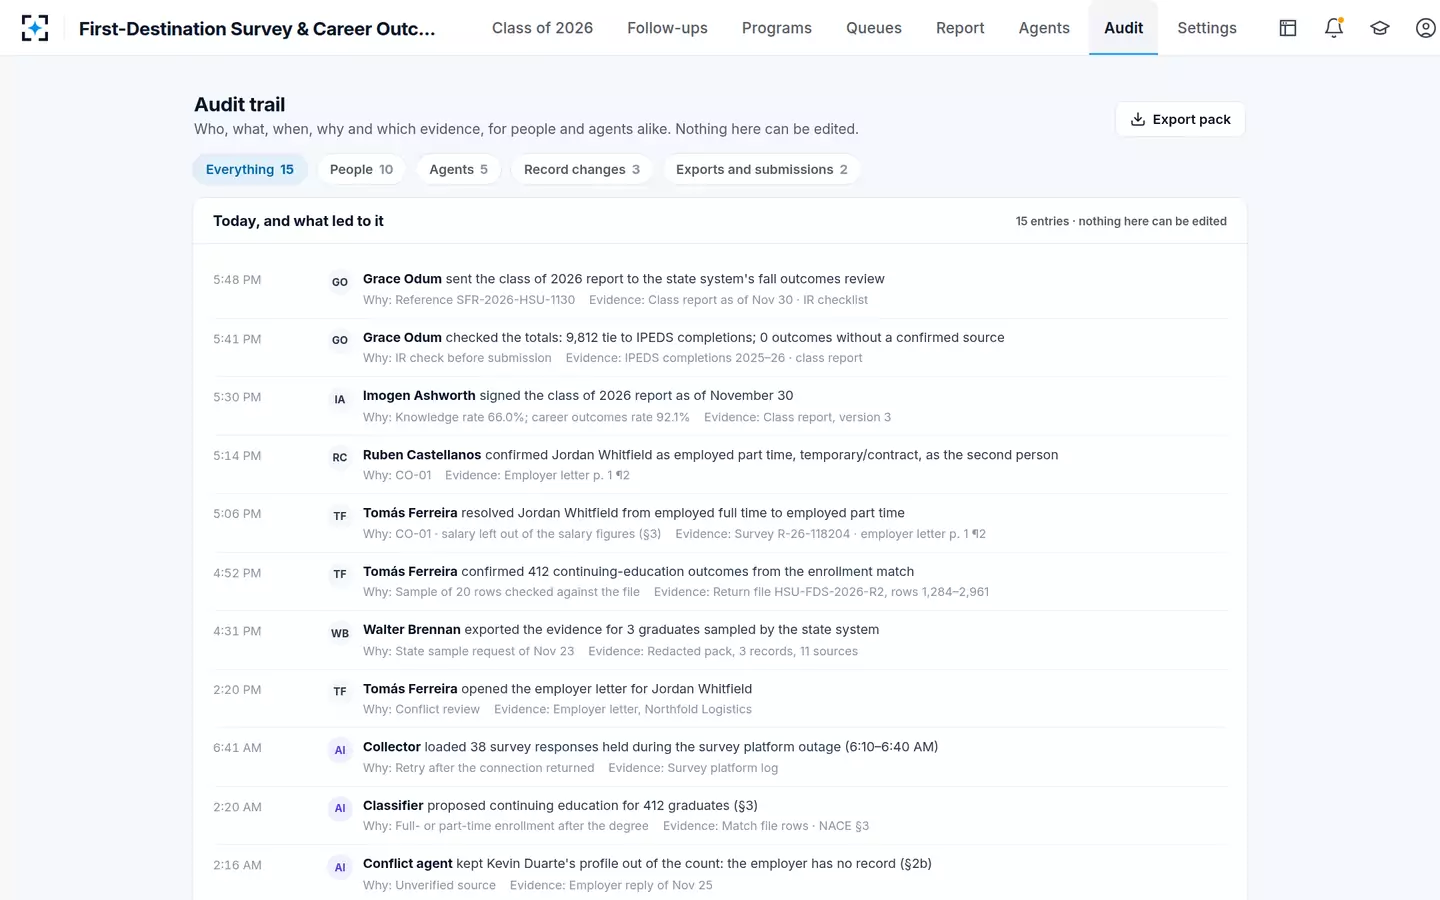Open the notifications bell
The height and width of the screenshot is (900, 1440).
click(x=1334, y=28)
